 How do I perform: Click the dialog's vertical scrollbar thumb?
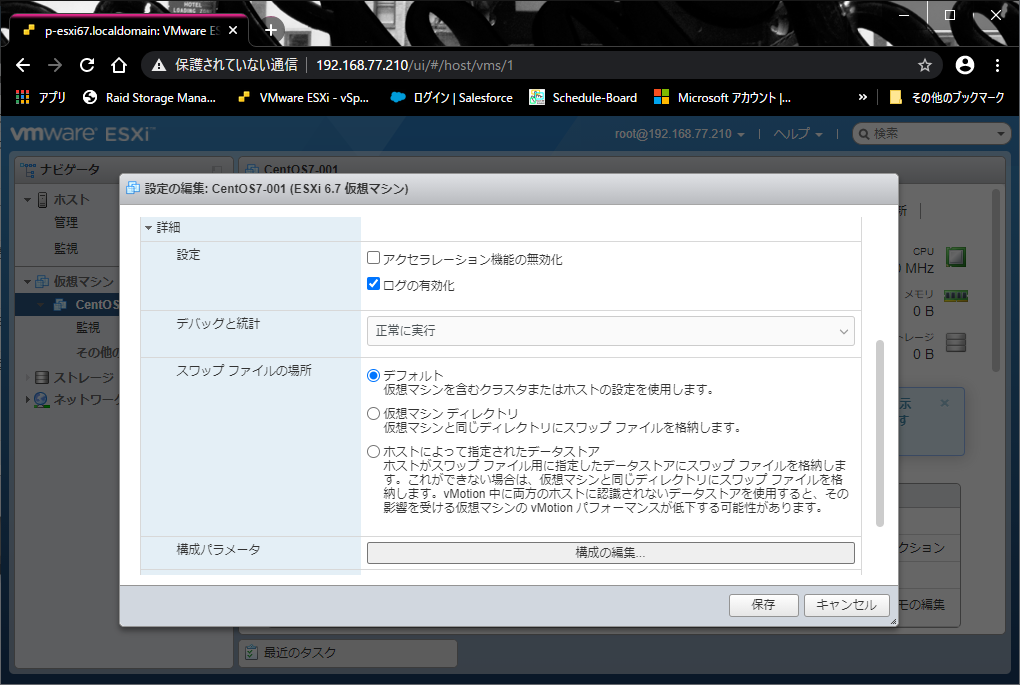click(x=879, y=433)
